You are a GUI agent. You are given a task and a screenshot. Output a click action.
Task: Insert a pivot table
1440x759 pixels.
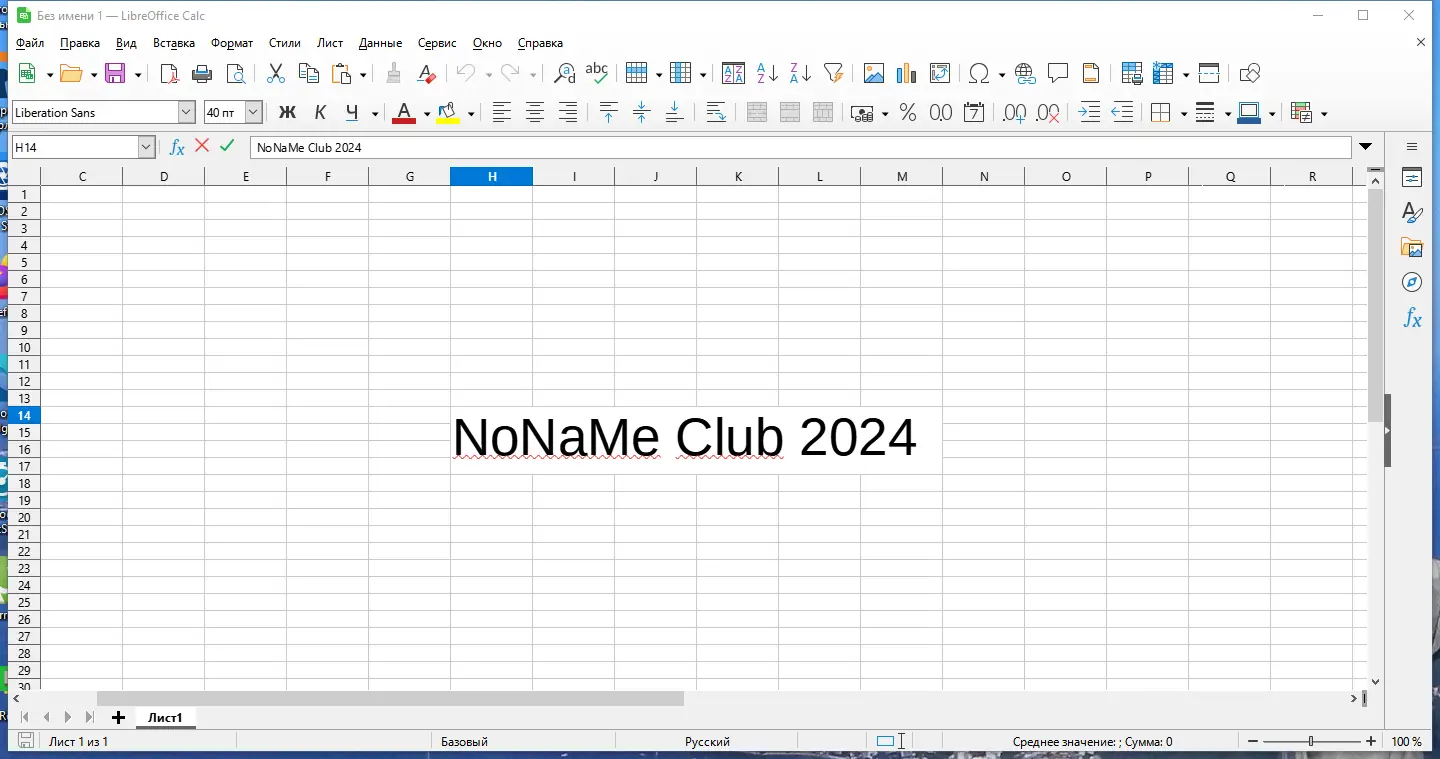940,73
